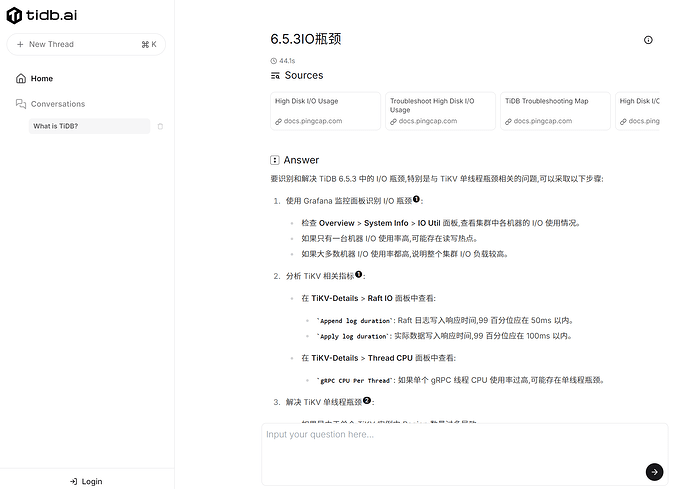Open the thread info icon

648,40
